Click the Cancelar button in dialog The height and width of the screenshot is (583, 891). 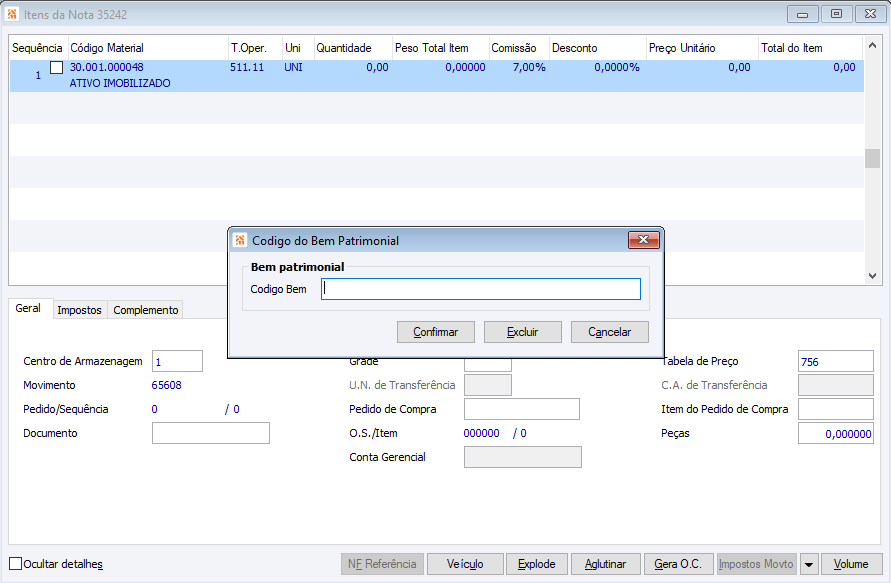click(x=610, y=332)
